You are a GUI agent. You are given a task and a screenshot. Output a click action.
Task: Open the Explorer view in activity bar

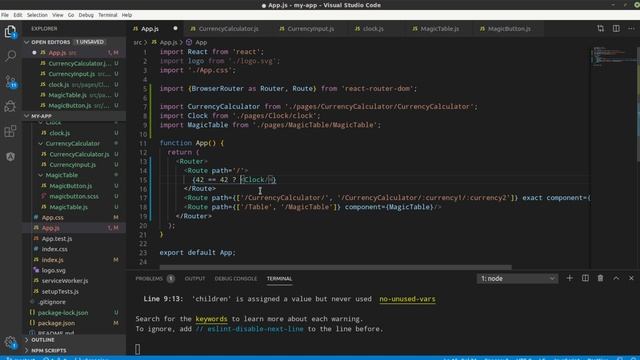pyautogui.click(x=10, y=31)
